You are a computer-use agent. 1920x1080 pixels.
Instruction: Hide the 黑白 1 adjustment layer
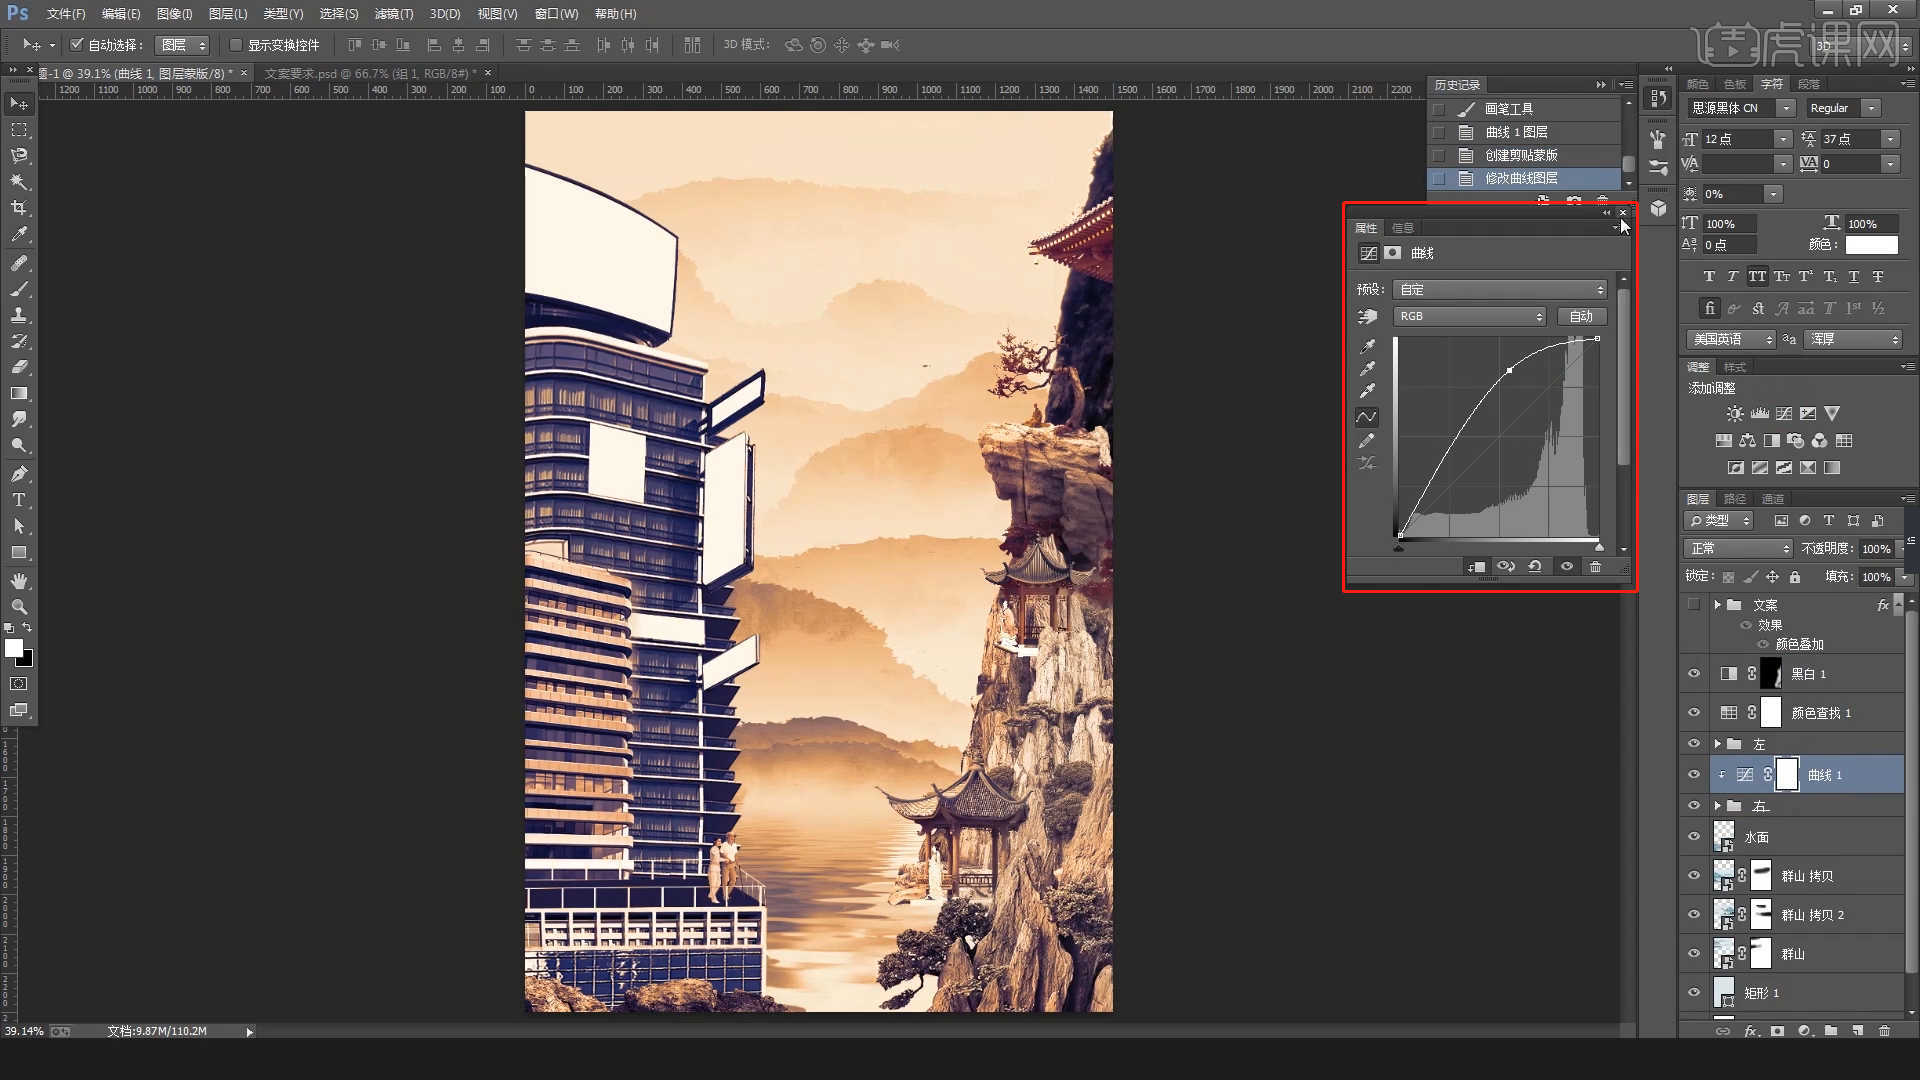(x=1694, y=674)
